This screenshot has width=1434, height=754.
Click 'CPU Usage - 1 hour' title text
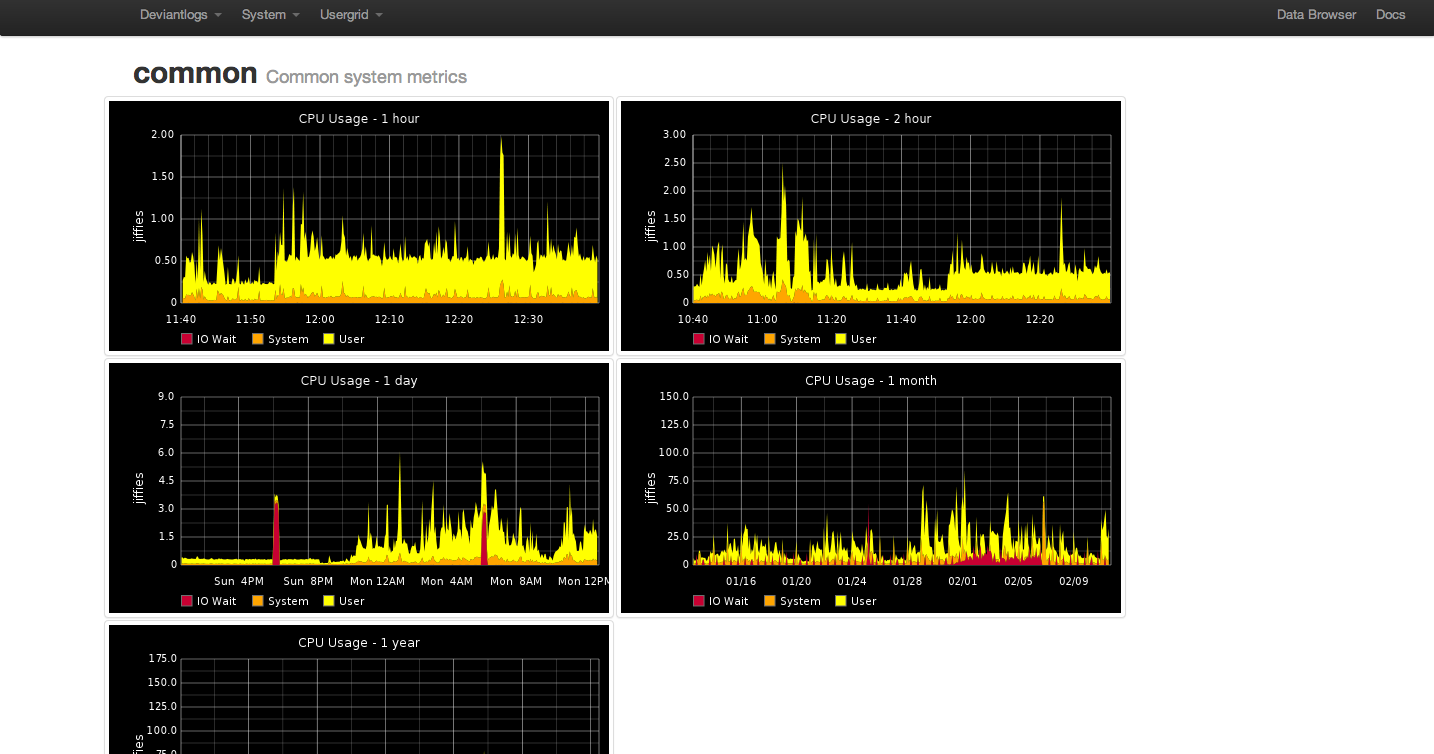pyautogui.click(x=359, y=119)
